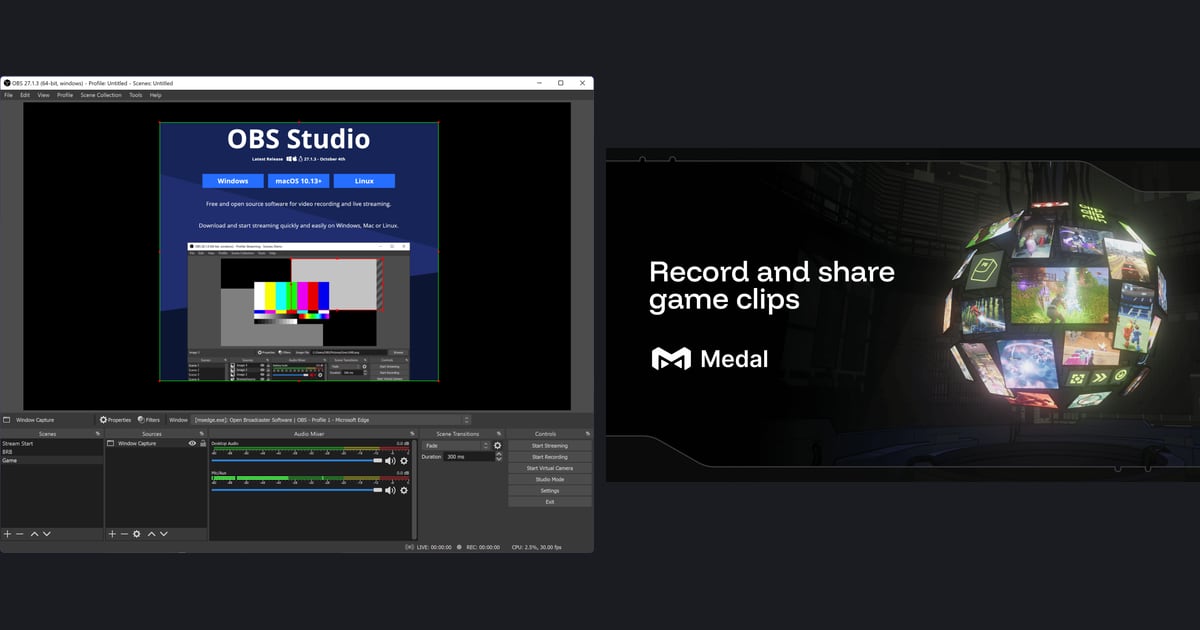Click the Start Streaming button
Screen dimensions: 1200x630
point(549,446)
